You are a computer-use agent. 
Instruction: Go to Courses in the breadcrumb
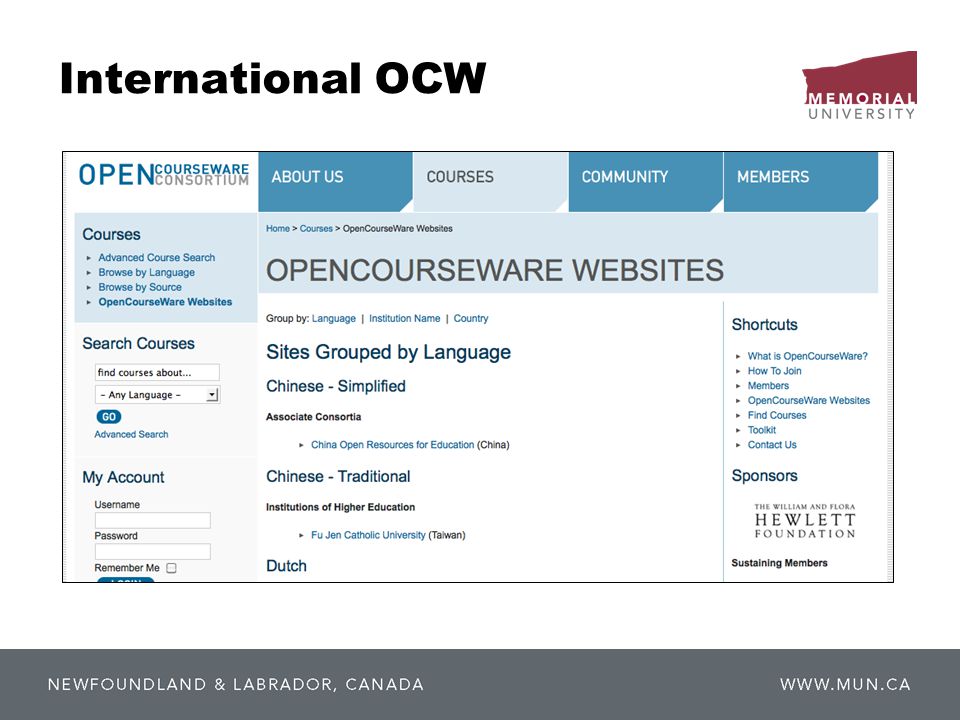pyautogui.click(x=316, y=228)
